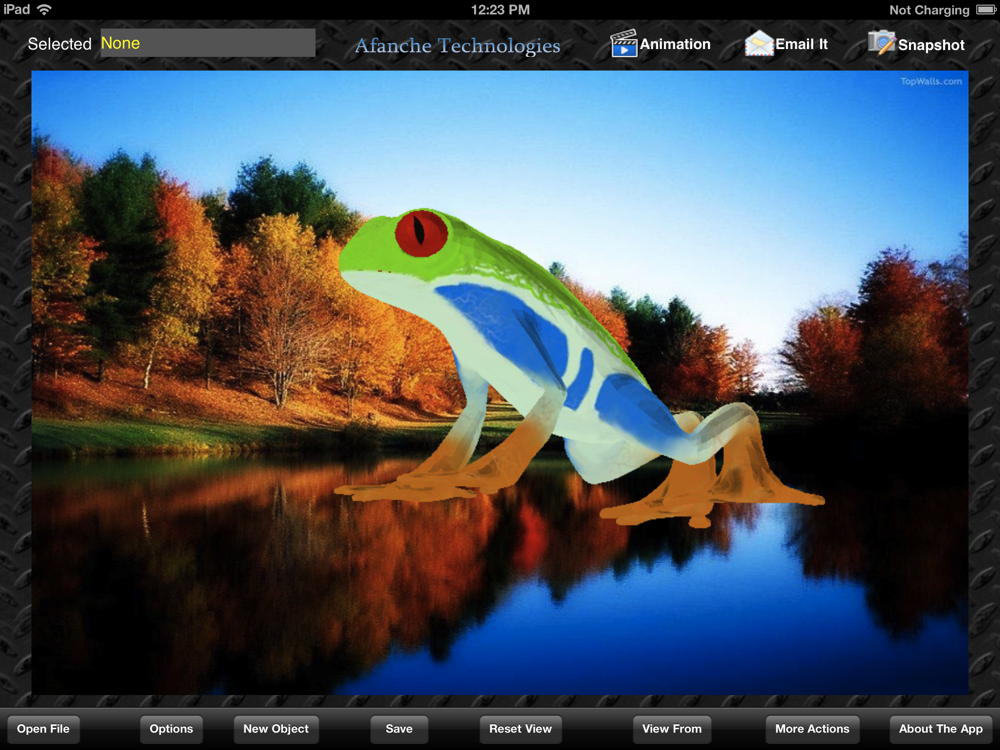
Task: Click the frog's red eye
Action: (x=421, y=233)
